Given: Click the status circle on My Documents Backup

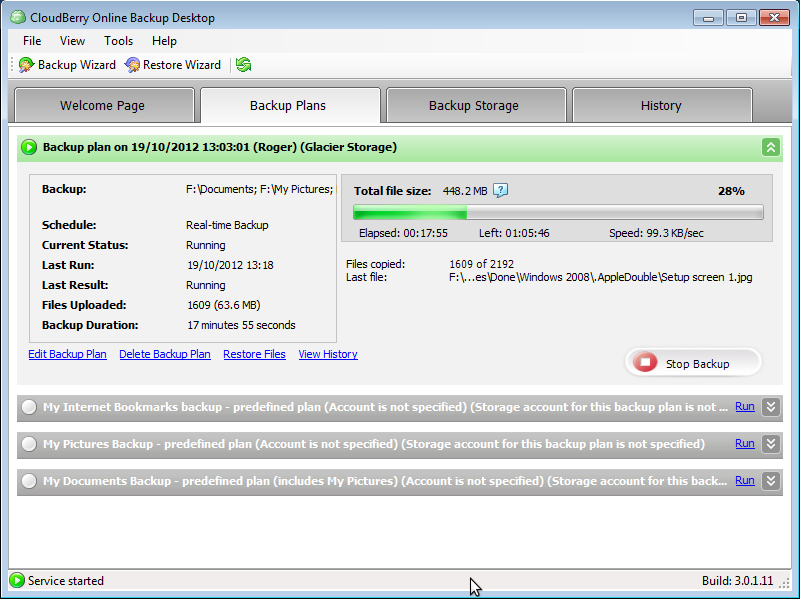Looking at the screenshot, I should click(29, 481).
